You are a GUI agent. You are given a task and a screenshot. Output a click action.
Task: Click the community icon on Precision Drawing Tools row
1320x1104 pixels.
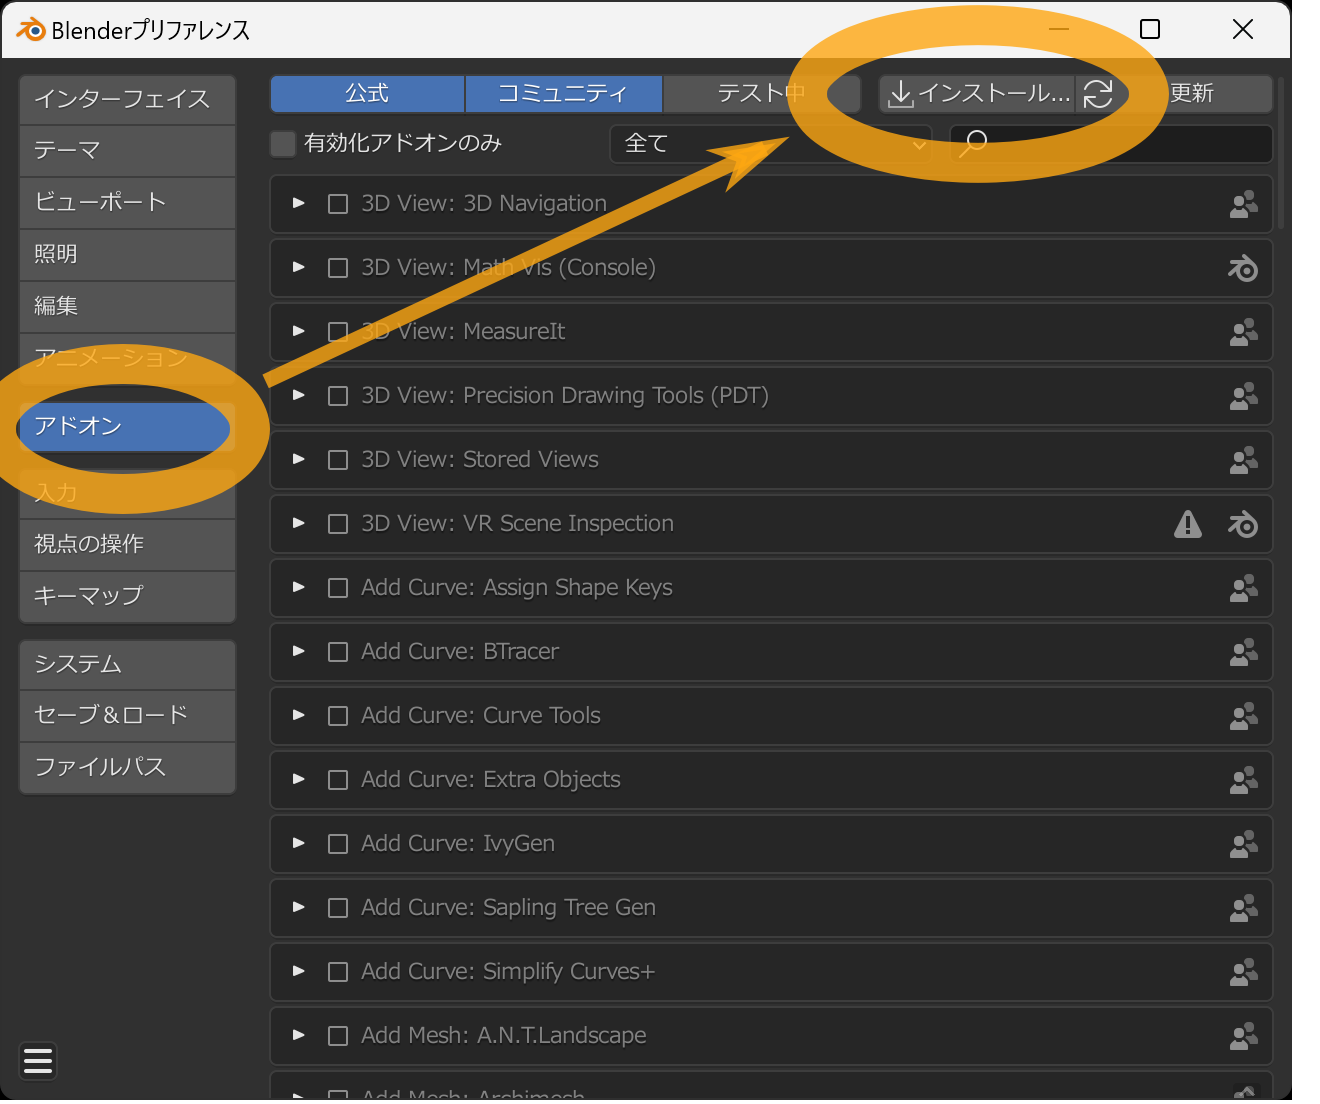point(1243,396)
